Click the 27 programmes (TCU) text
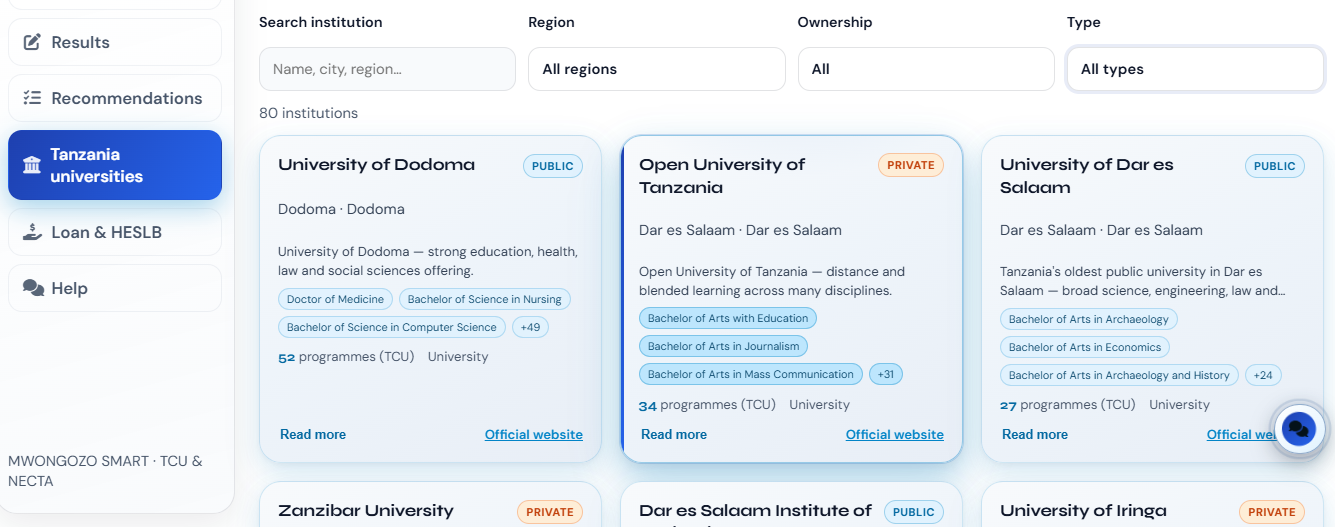Screen dimensions: 1335x527 coord(1068,404)
